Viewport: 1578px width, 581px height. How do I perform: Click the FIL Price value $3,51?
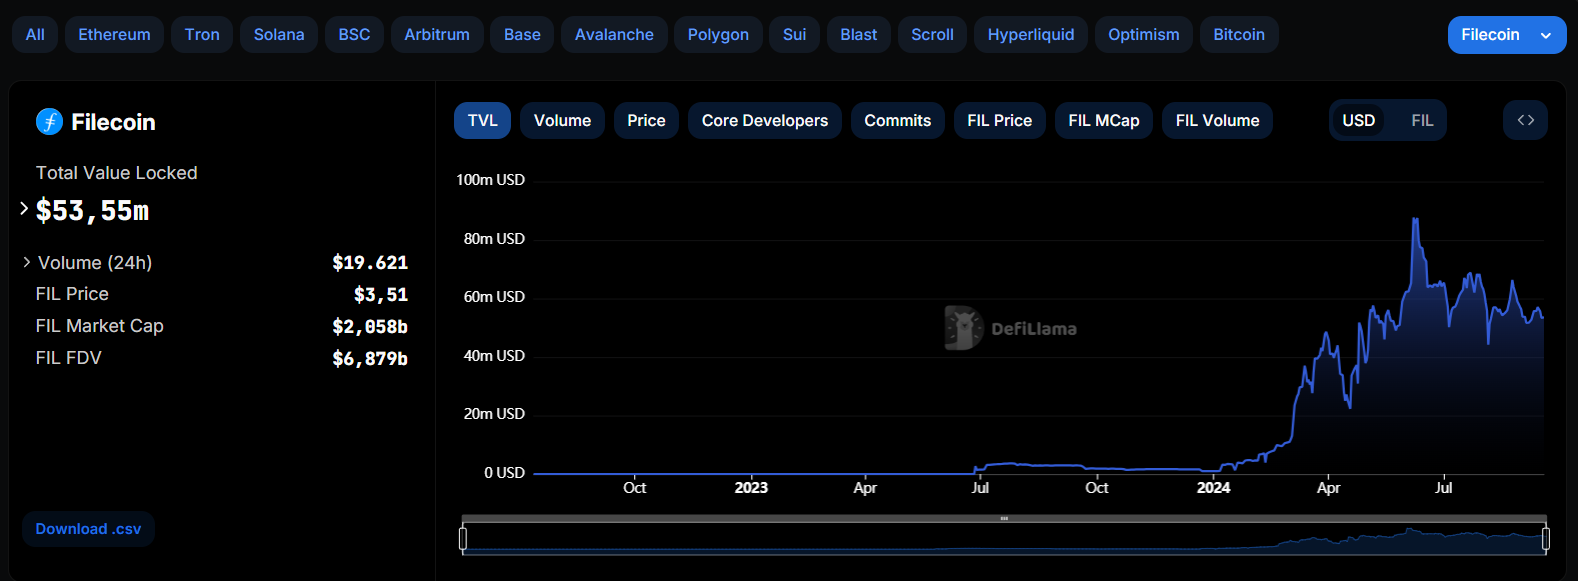pos(380,295)
